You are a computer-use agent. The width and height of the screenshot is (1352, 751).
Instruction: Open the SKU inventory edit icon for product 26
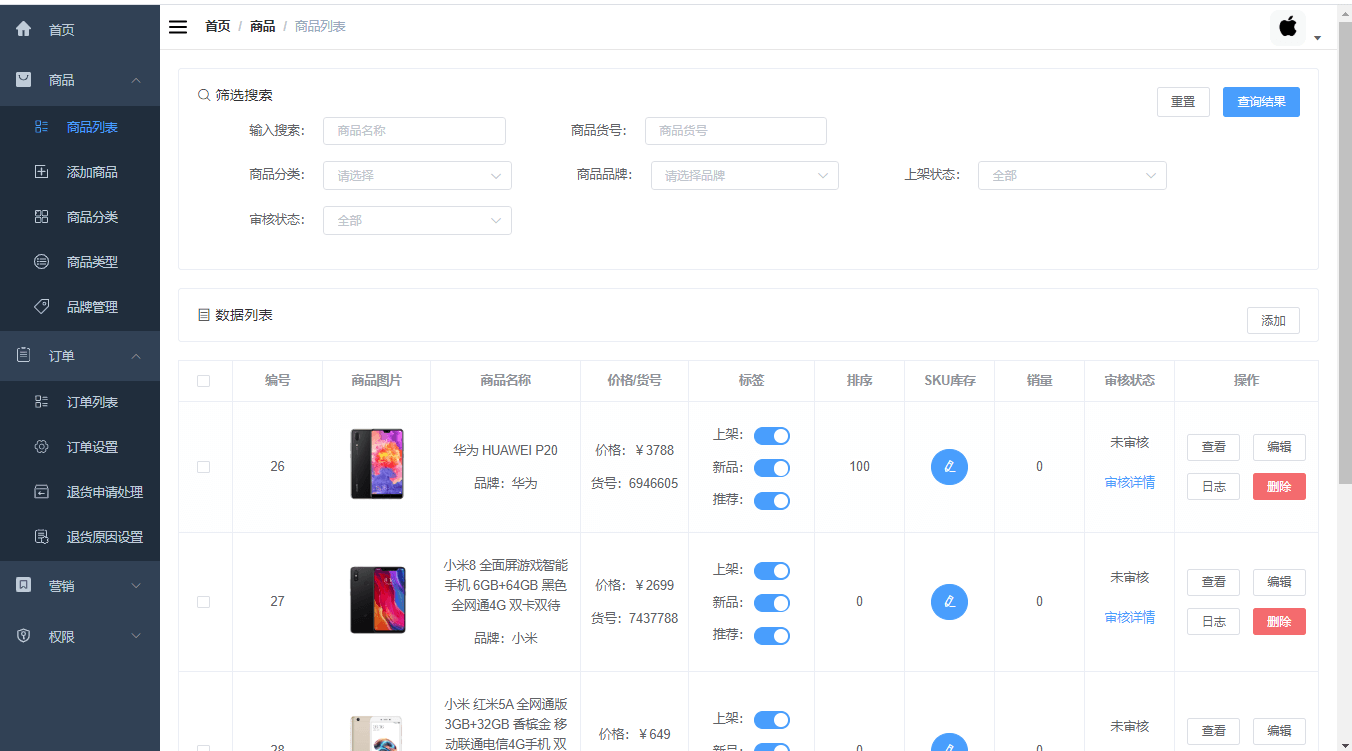click(949, 466)
